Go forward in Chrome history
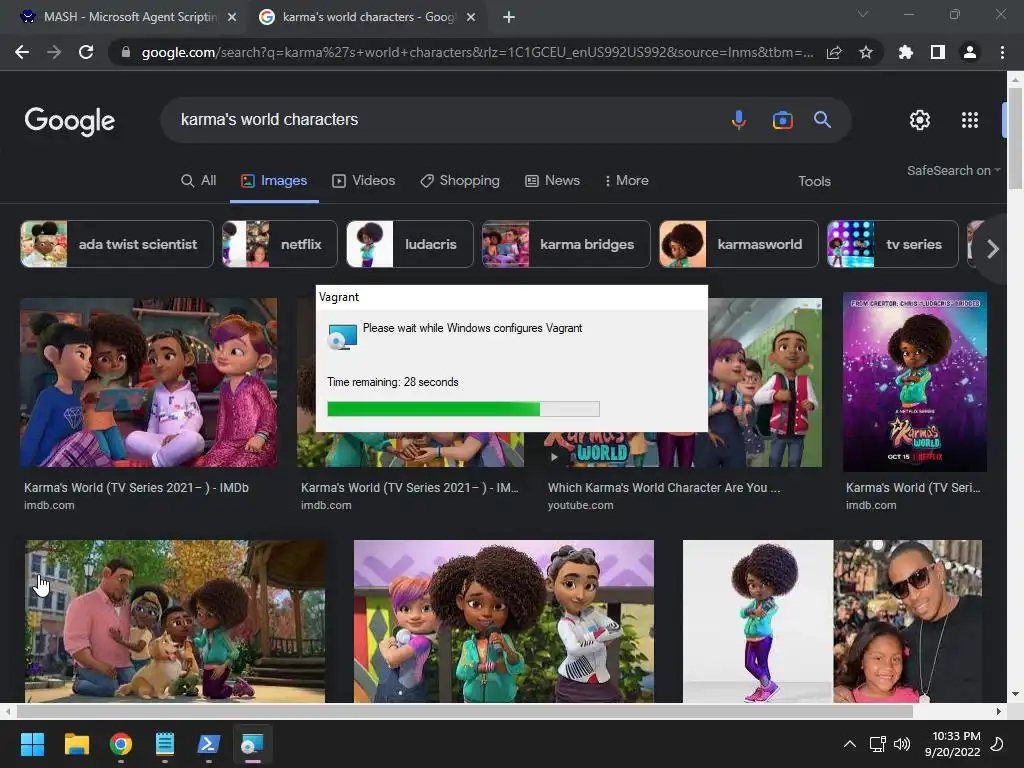This screenshot has height=768, width=1024. click(x=54, y=52)
